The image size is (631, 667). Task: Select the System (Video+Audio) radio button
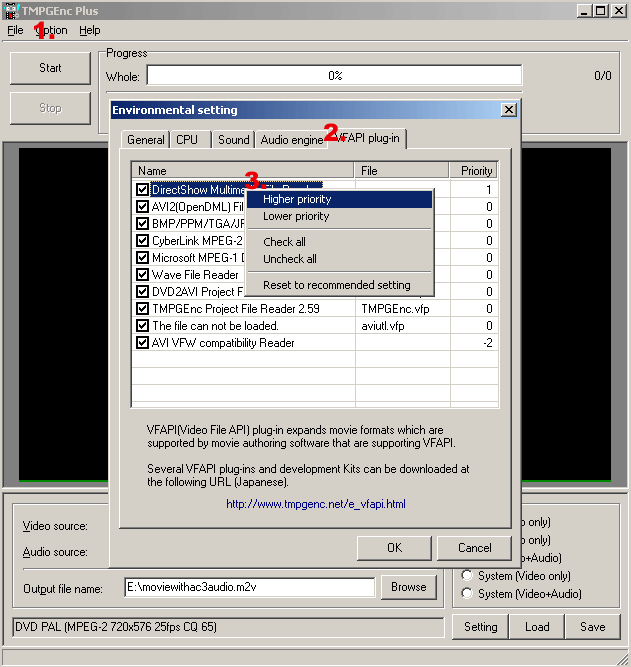tap(467, 594)
